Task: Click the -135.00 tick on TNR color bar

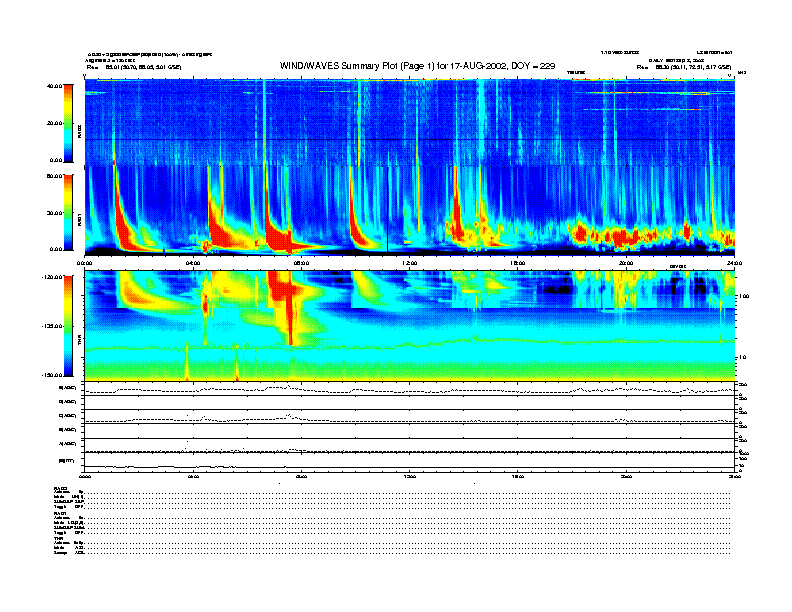Action: coord(53,326)
